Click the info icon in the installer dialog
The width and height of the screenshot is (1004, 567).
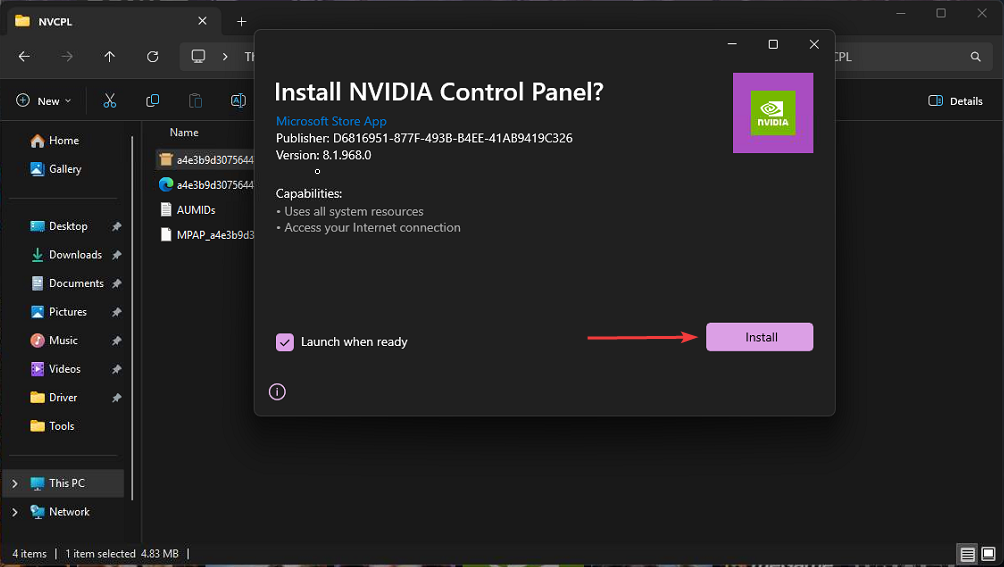click(x=278, y=392)
